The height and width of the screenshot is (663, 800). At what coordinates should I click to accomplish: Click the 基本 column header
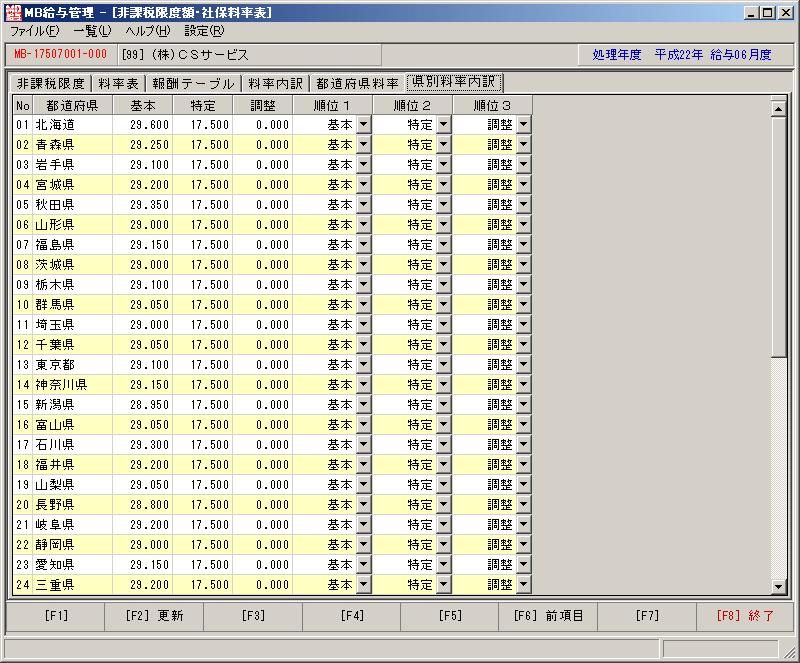click(x=142, y=106)
